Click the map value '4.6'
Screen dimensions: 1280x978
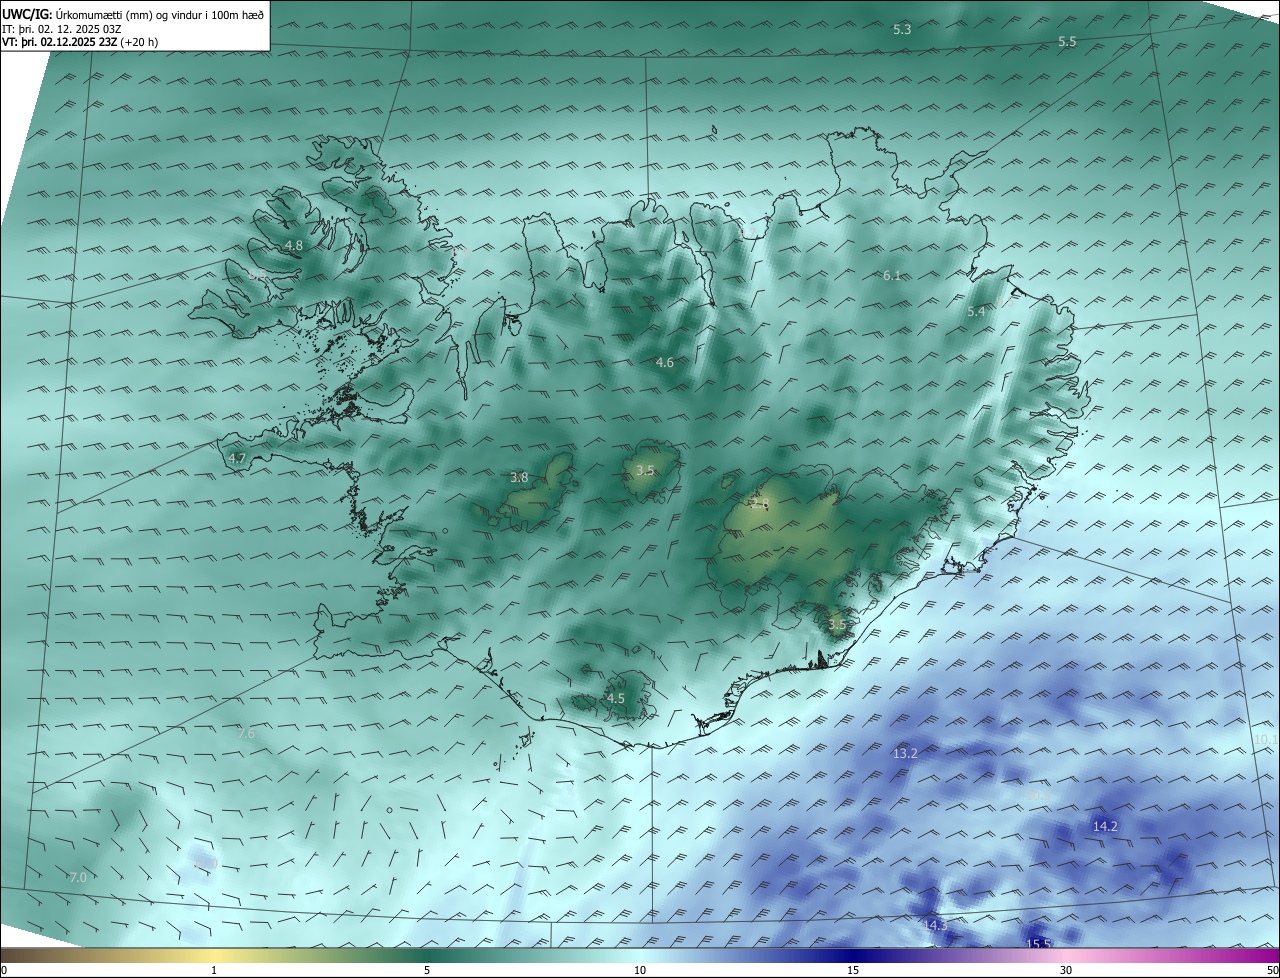click(x=664, y=363)
